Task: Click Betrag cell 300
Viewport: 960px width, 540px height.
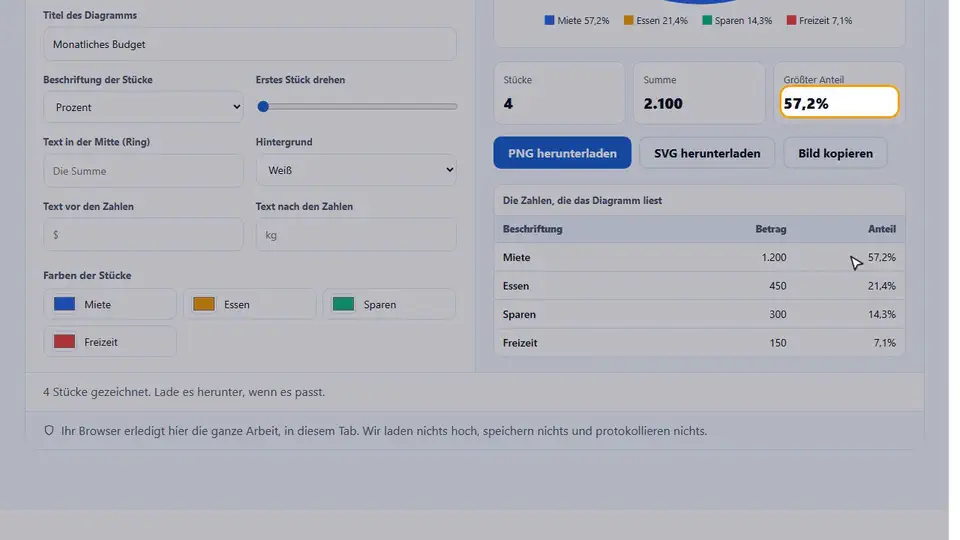Action: (x=778, y=314)
